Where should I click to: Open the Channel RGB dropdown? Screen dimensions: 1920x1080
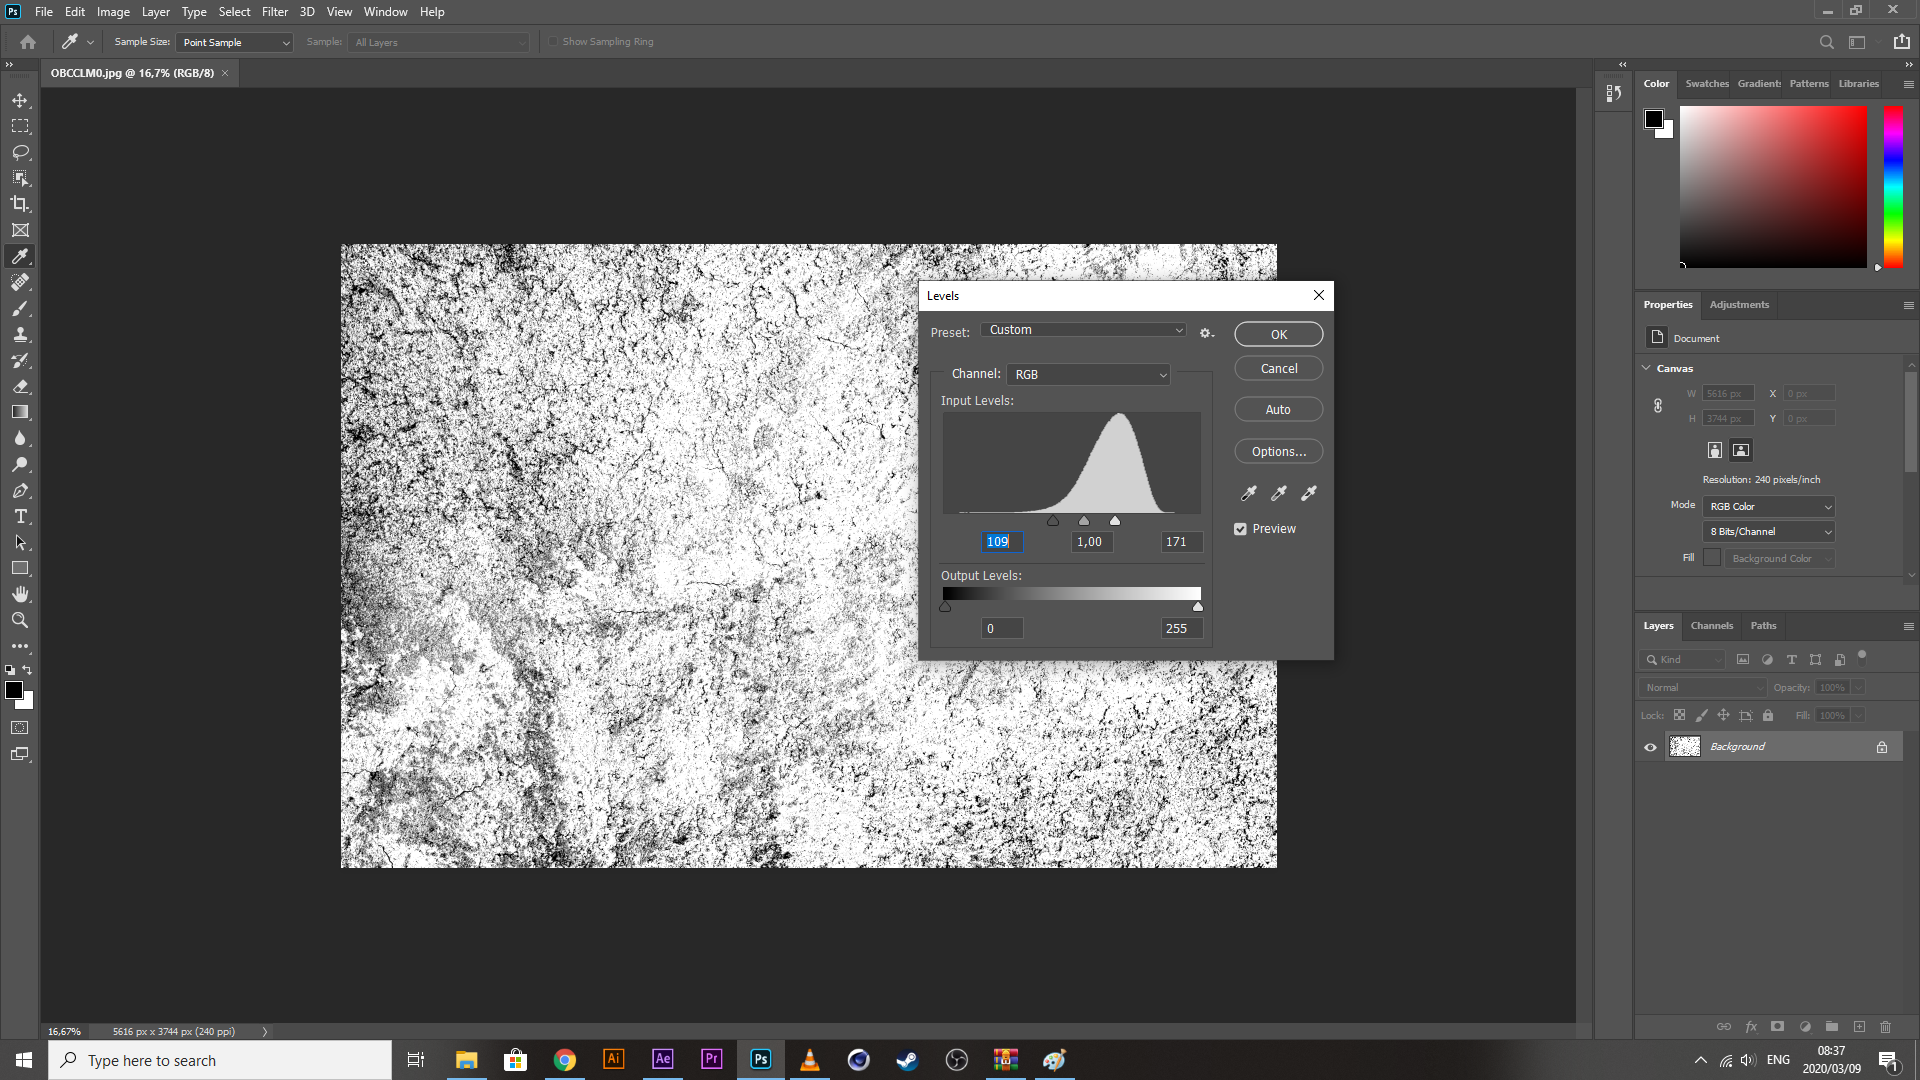click(1088, 374)
